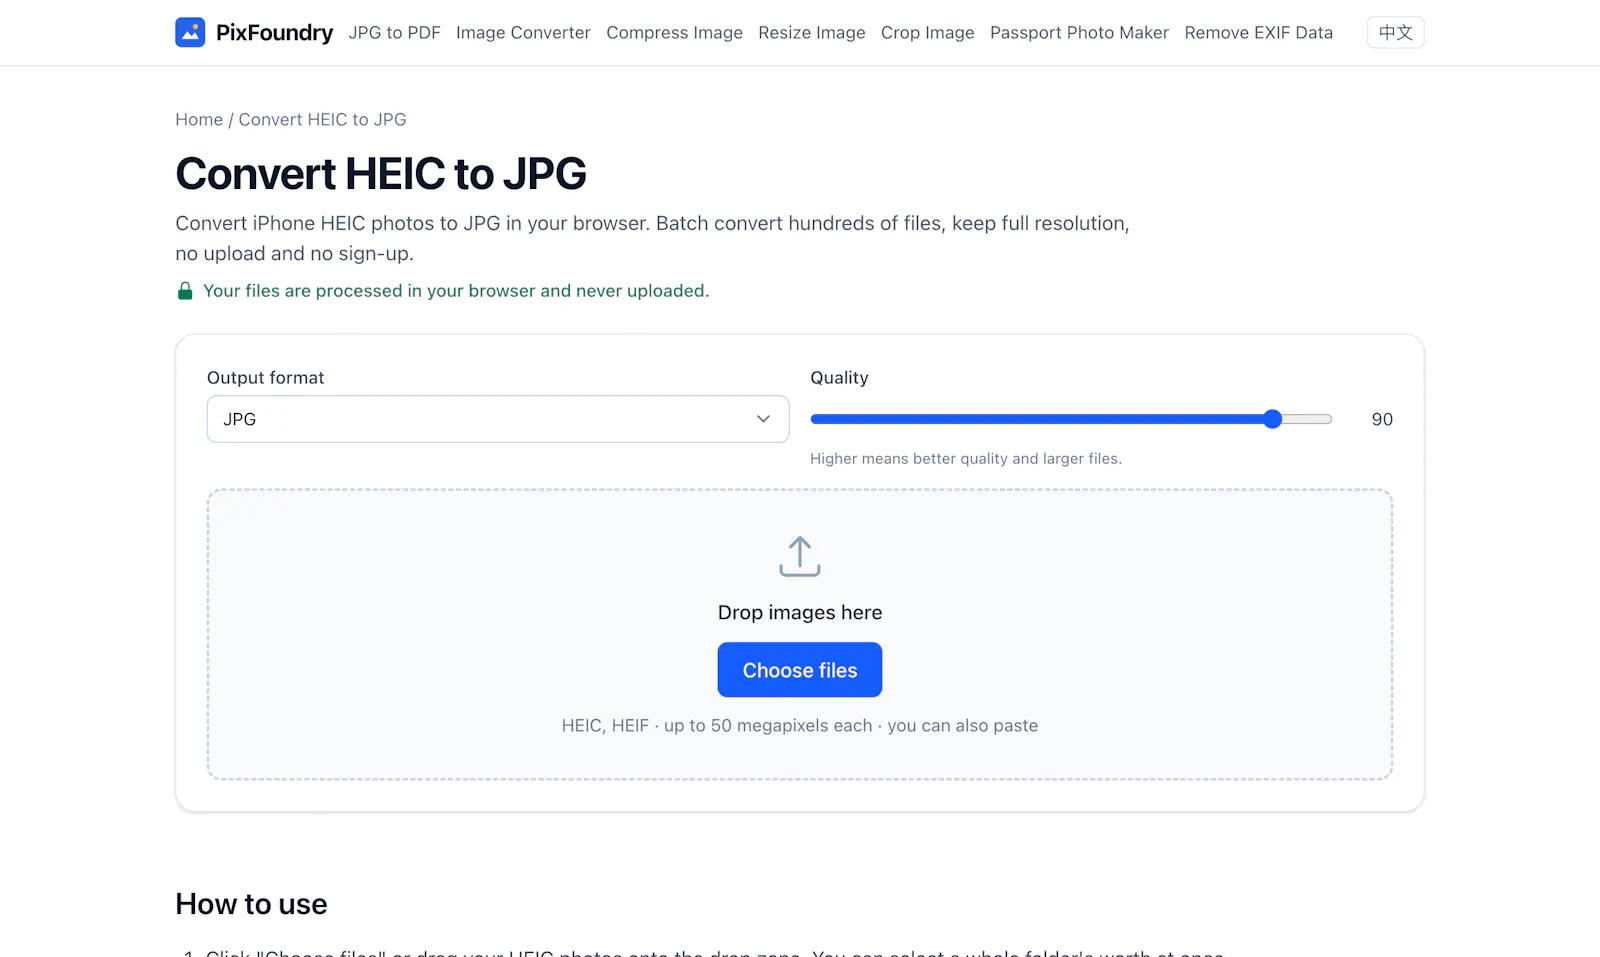Click the PixFoundry logo icon
The height and width of the screenshot is (957, 1600).
tap(190, 32)
